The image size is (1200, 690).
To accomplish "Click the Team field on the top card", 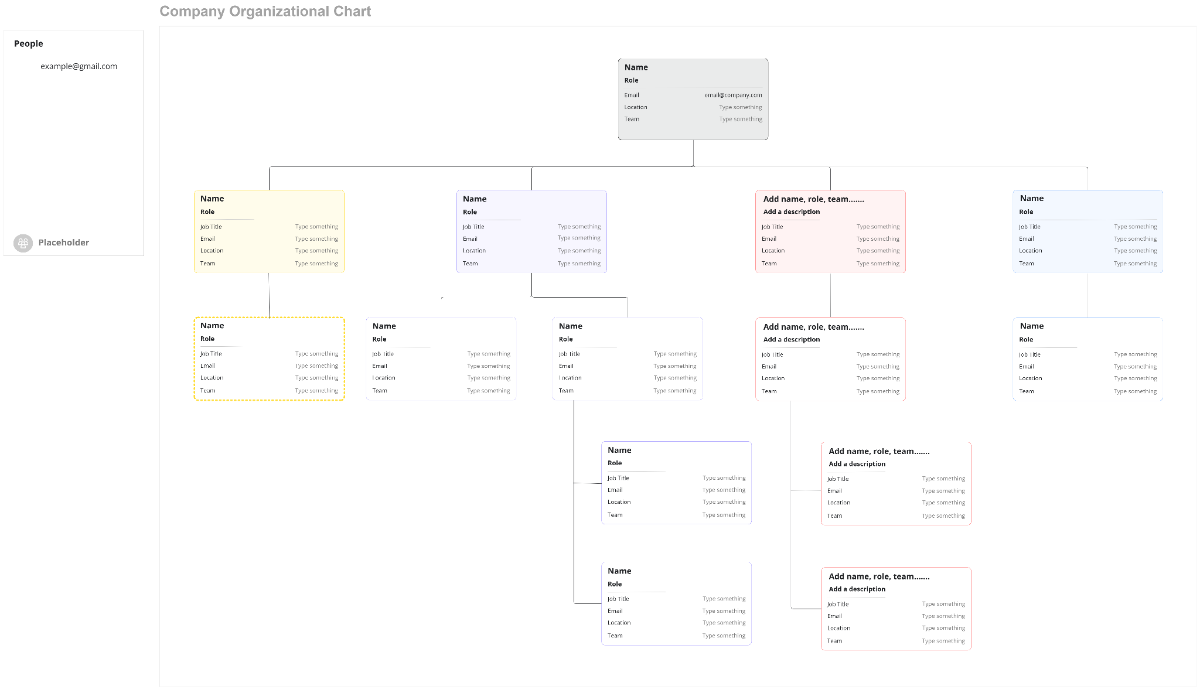I will 632,119.
